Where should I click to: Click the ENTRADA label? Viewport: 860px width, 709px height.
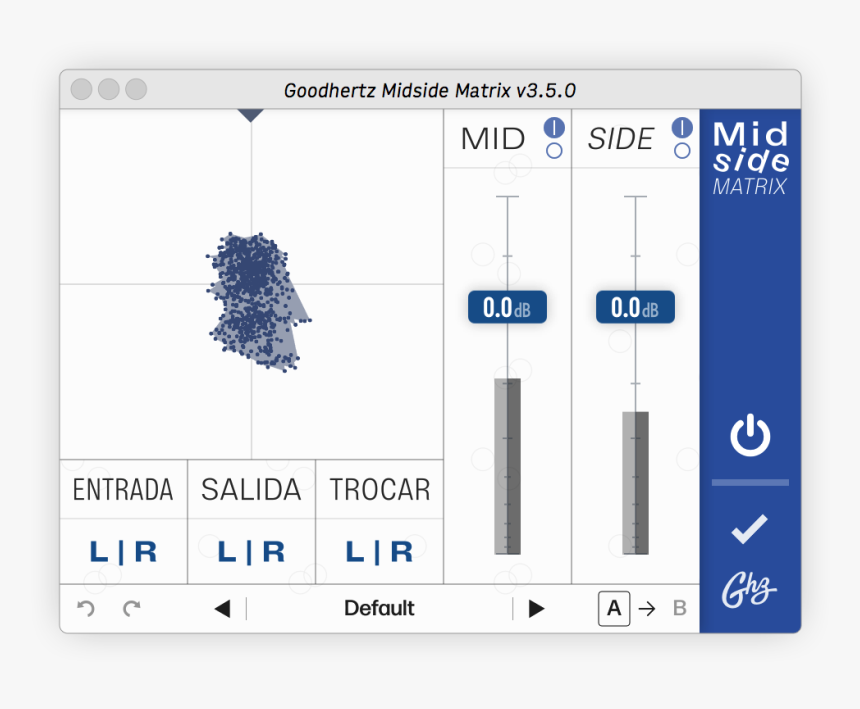pyautogui.click(x=123, y=490)
